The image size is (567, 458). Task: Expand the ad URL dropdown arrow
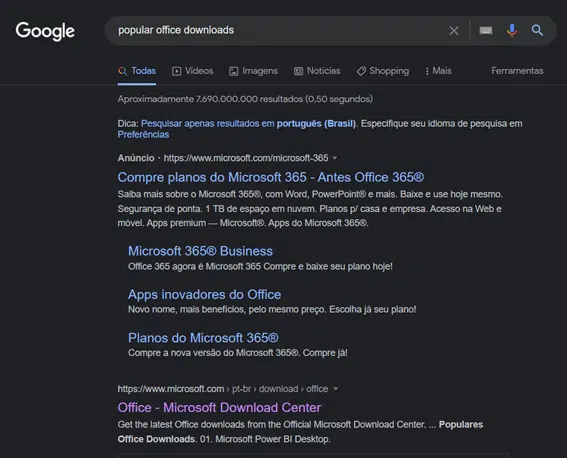(335, 158)
